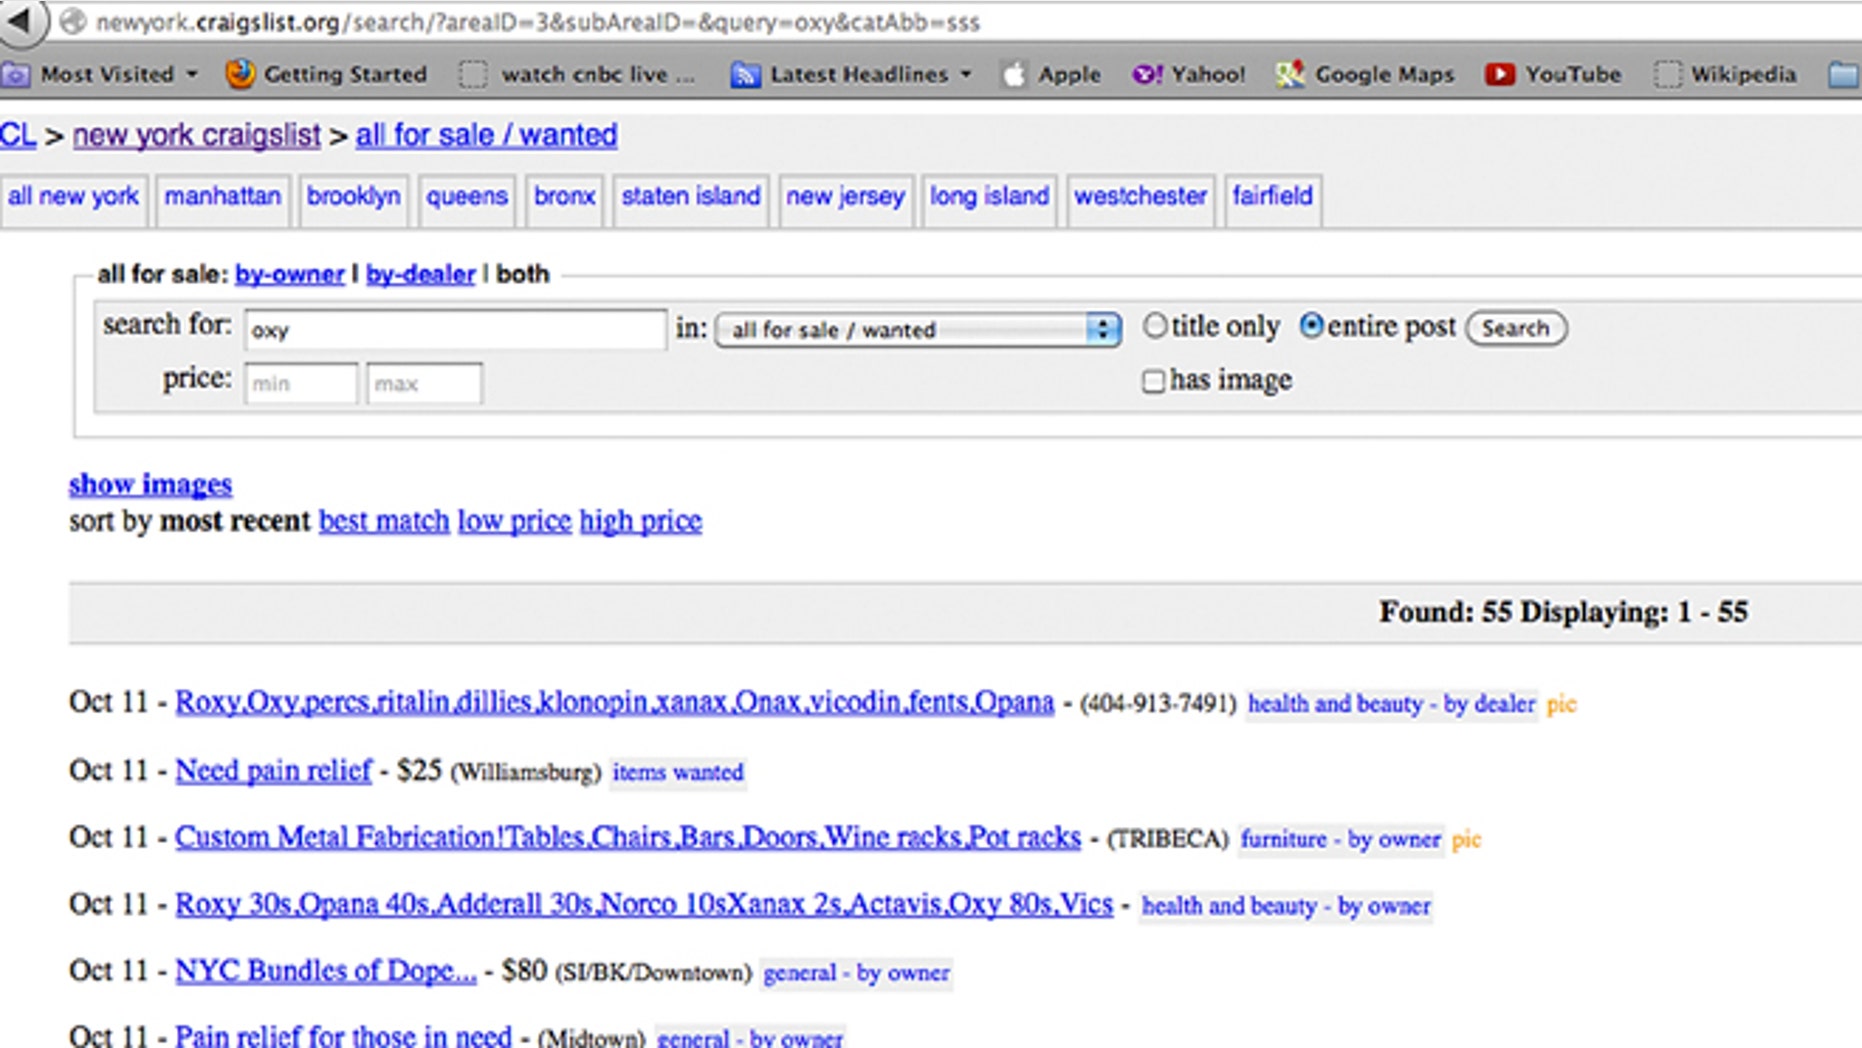Open the Custom Metal Fabrication listing
The width and height of the screenshot is (1862, 1048).
point(628,837)
